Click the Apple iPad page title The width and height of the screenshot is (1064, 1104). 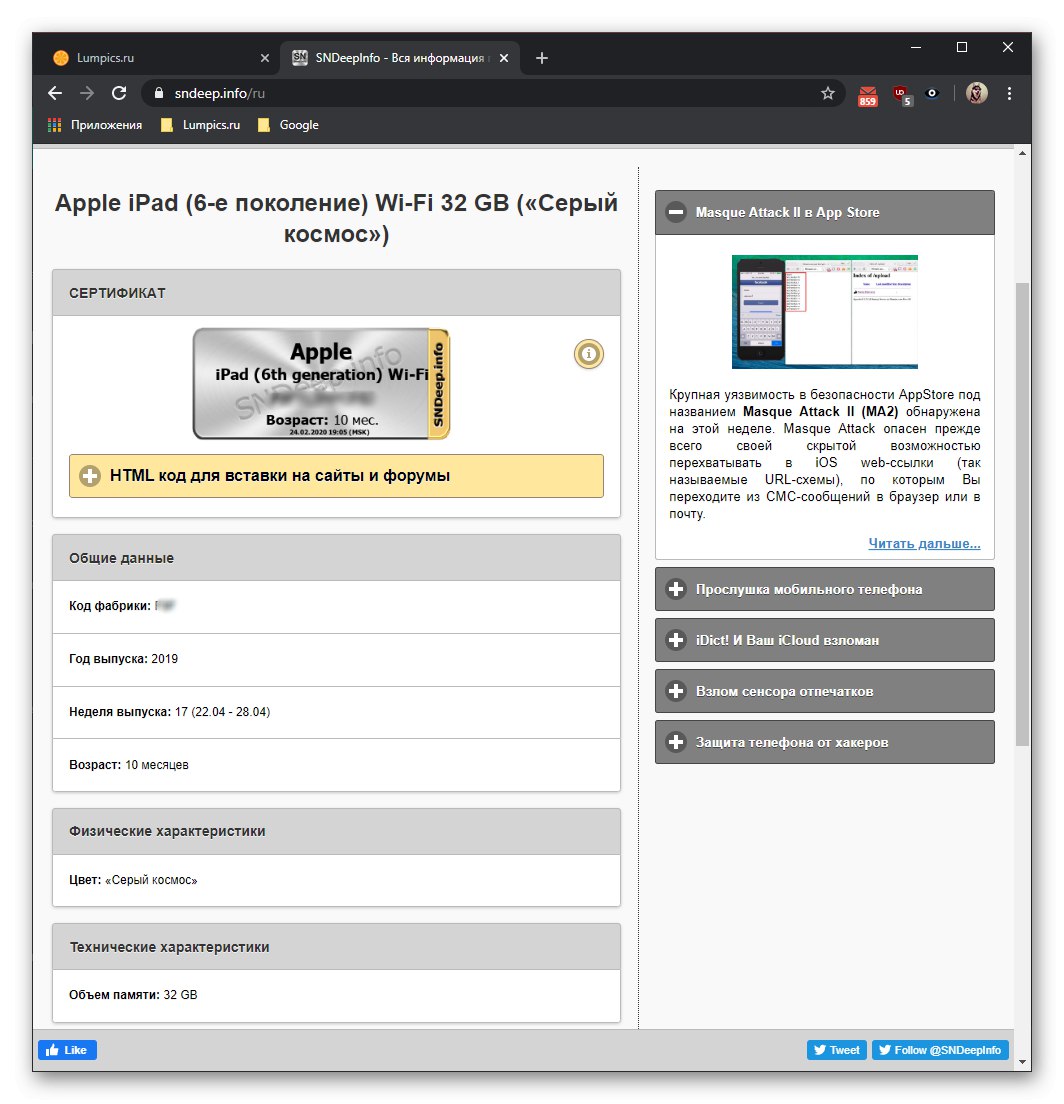click(x=336, y=218)
